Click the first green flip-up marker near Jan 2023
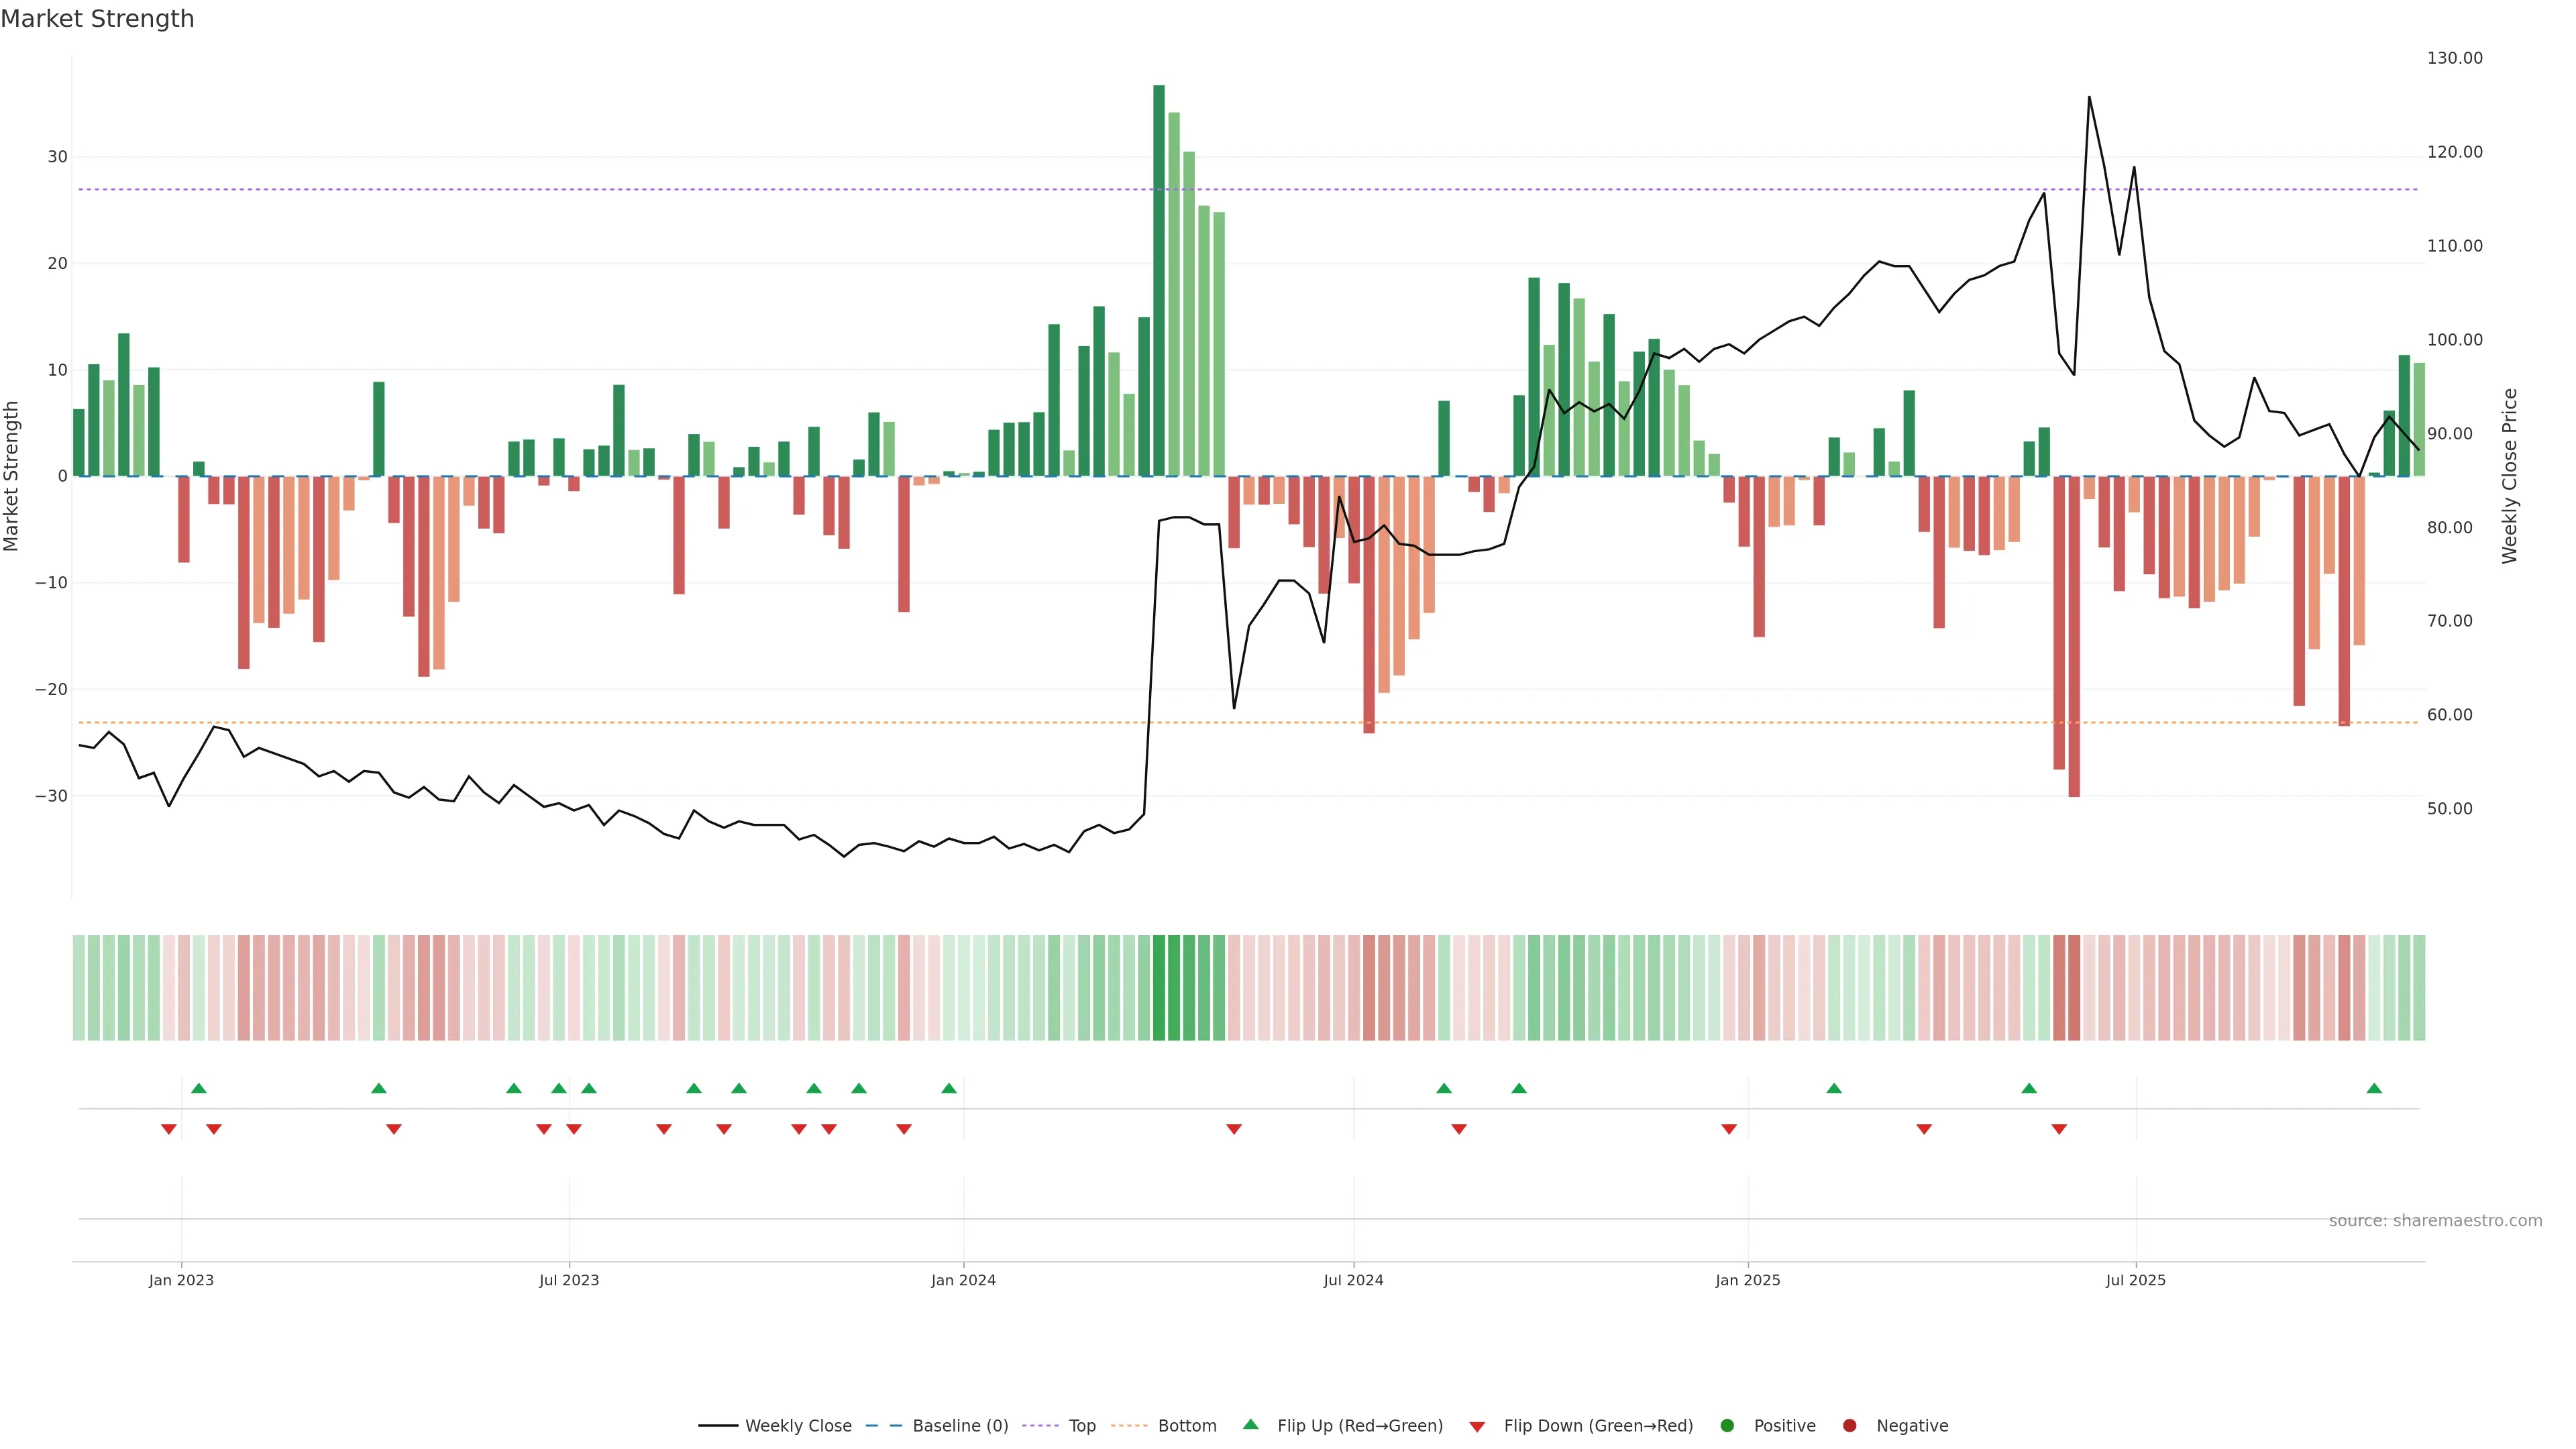Image resolution: width=2576 pixels, height=1449 pixels. point(199,1088)
